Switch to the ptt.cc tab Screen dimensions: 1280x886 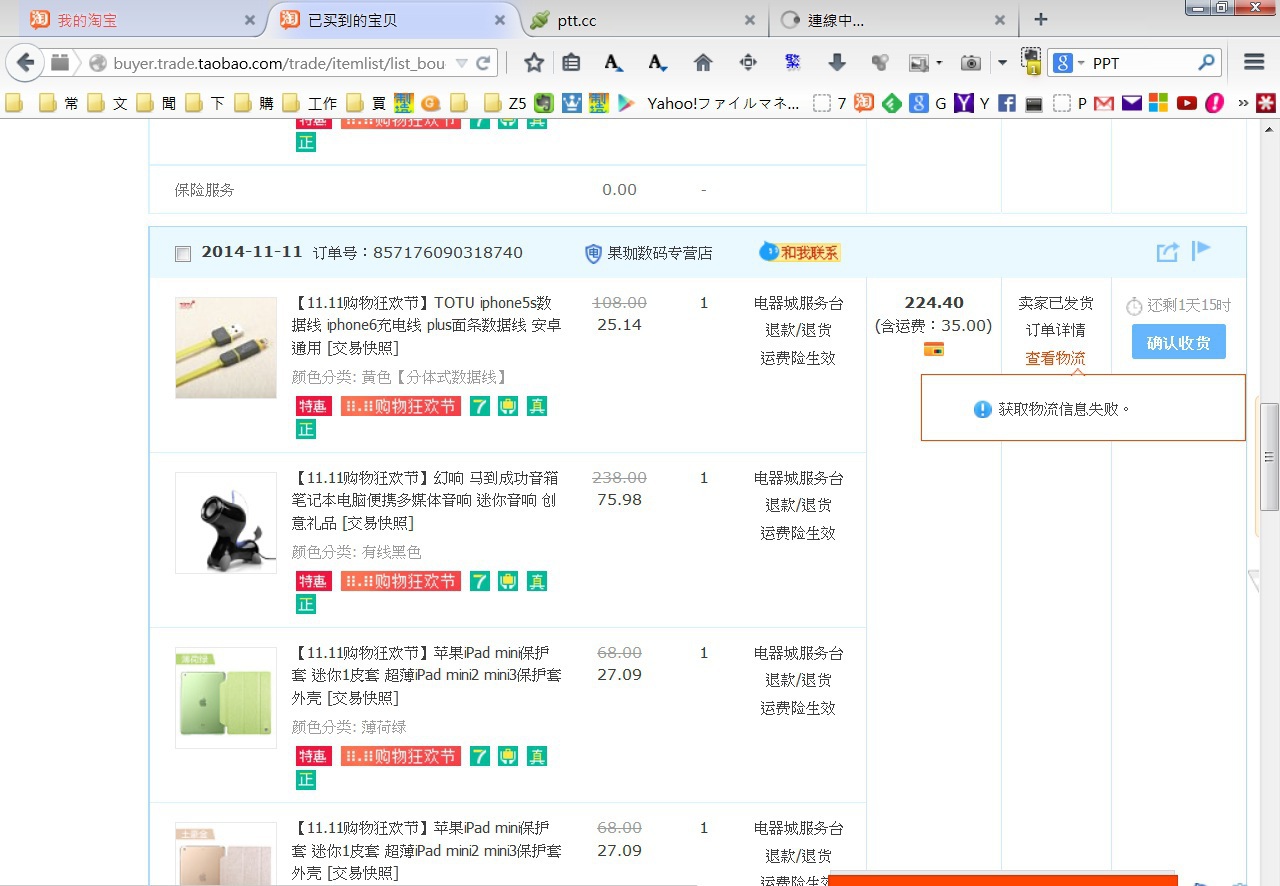tap(645, 20)
